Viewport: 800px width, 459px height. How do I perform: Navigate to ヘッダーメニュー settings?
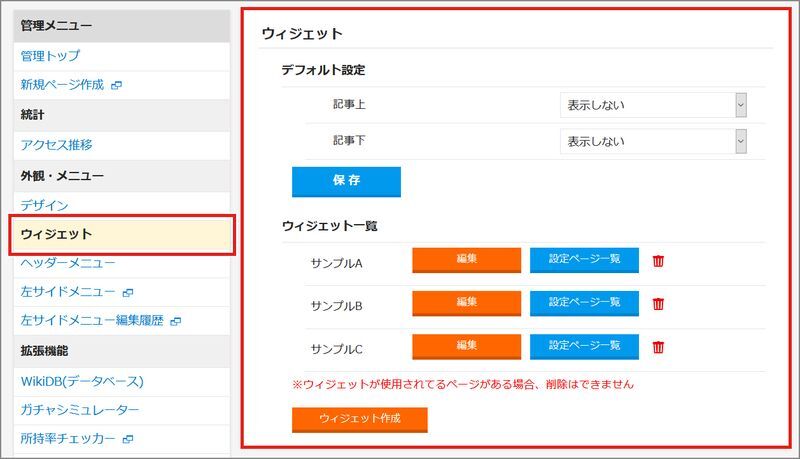click(68, 263)
